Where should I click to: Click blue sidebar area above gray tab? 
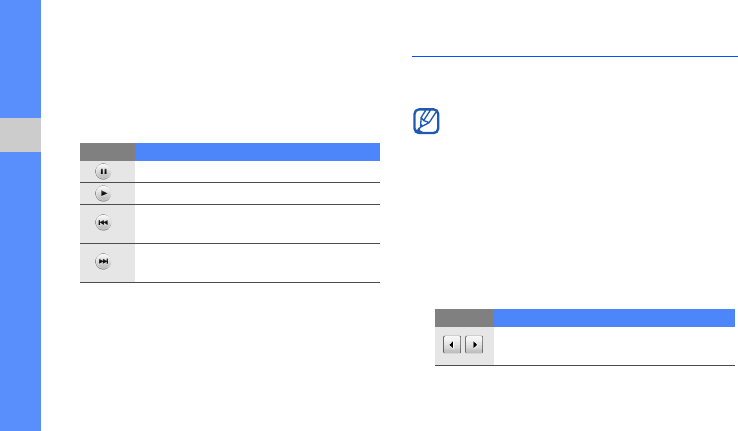21,60
